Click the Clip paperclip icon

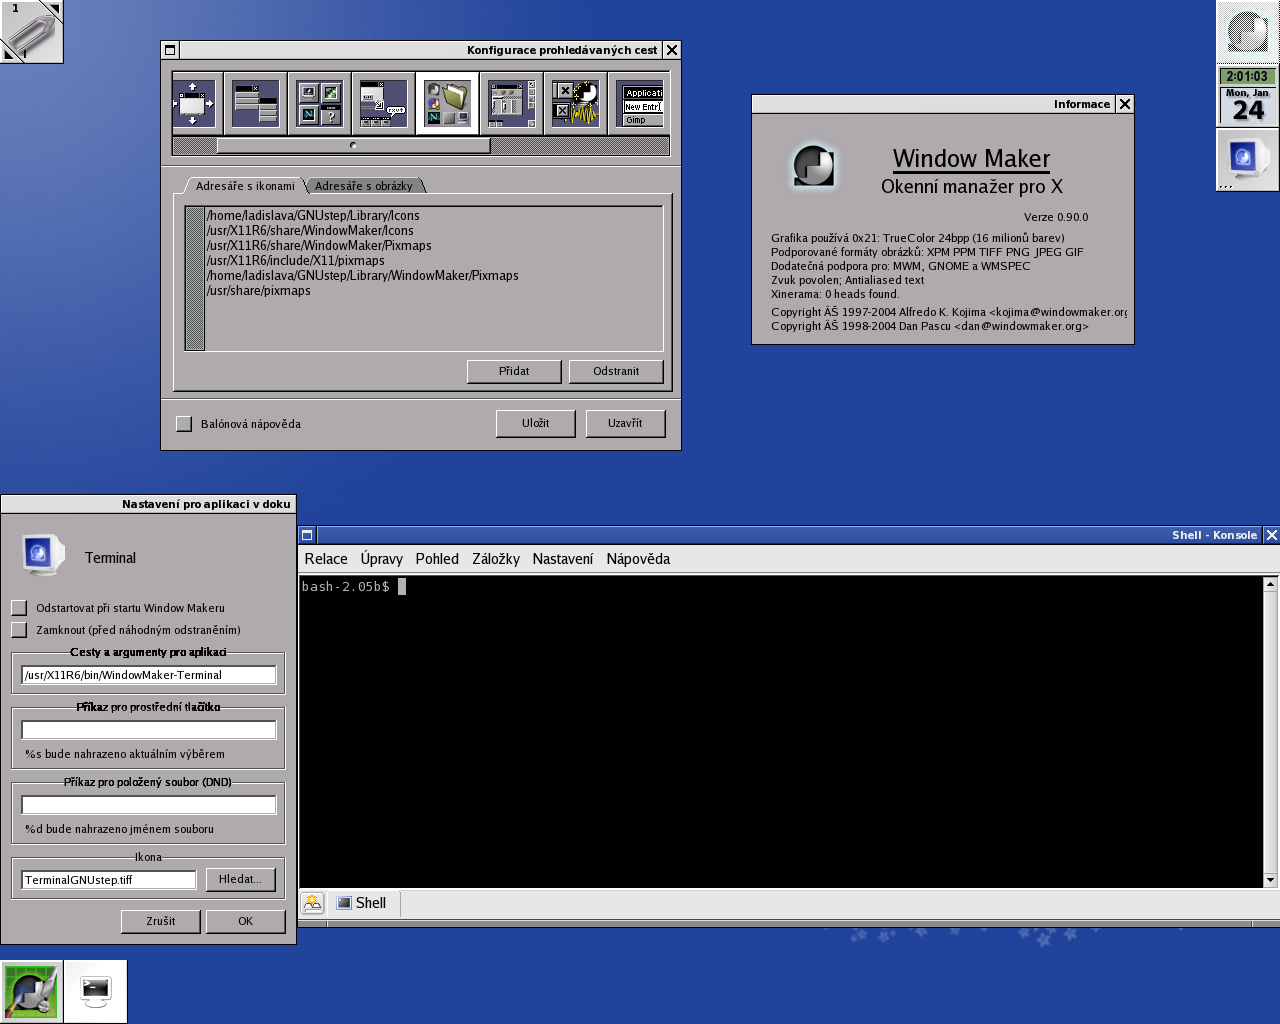(x=32, y=32)
